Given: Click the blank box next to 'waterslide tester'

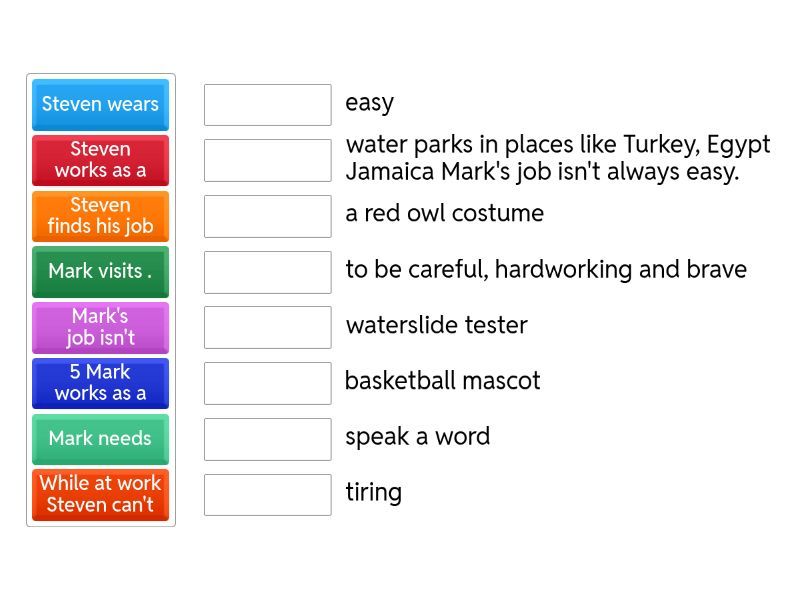Looking at the screenshot, I should [267, 327].
